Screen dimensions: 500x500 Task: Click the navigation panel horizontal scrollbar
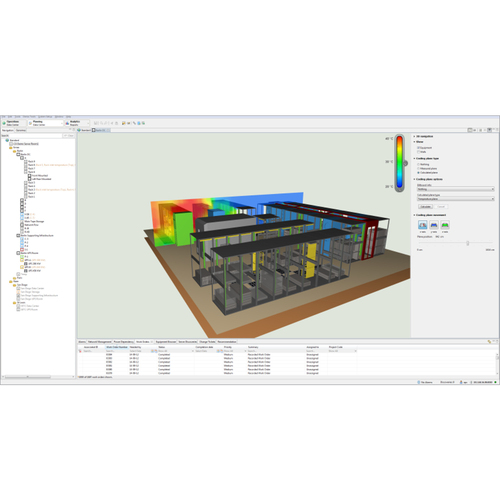coord(28,377)
